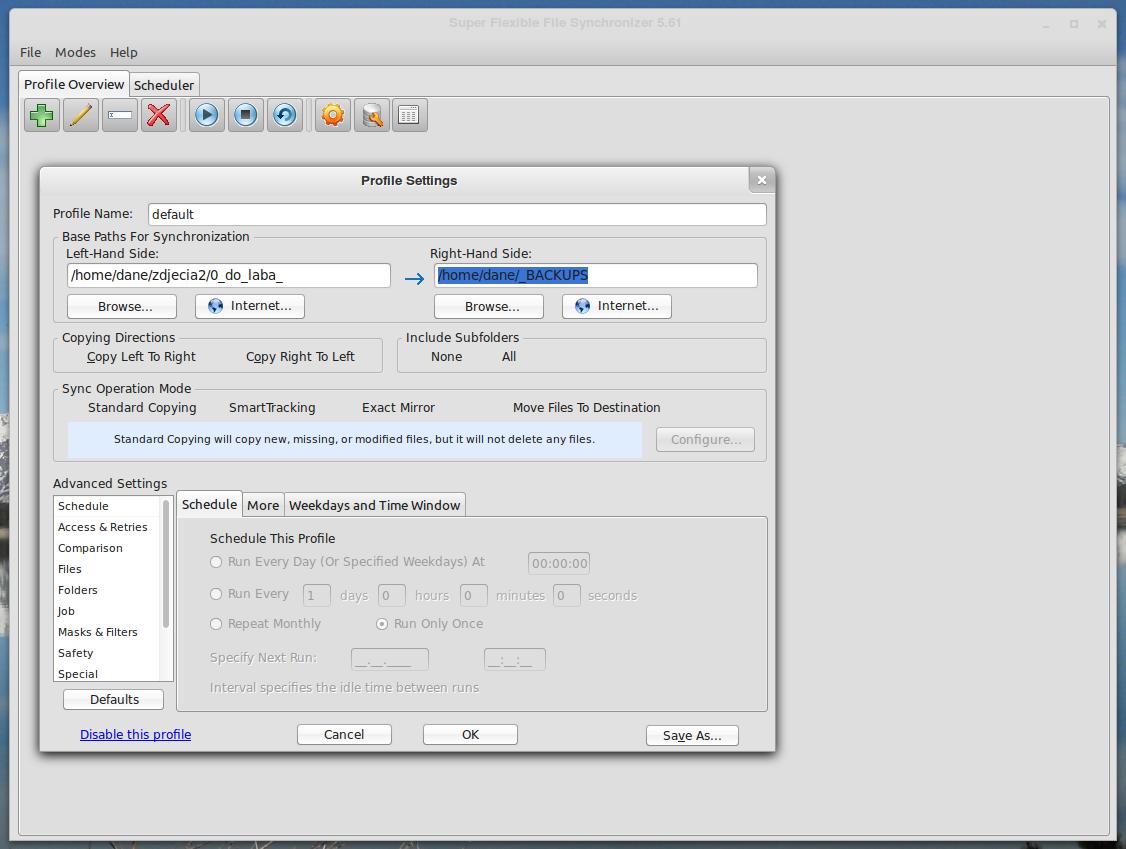Select Files in Advanced Settings list
This screenshot has height=849, width=1126.
[x=107, y=569]
